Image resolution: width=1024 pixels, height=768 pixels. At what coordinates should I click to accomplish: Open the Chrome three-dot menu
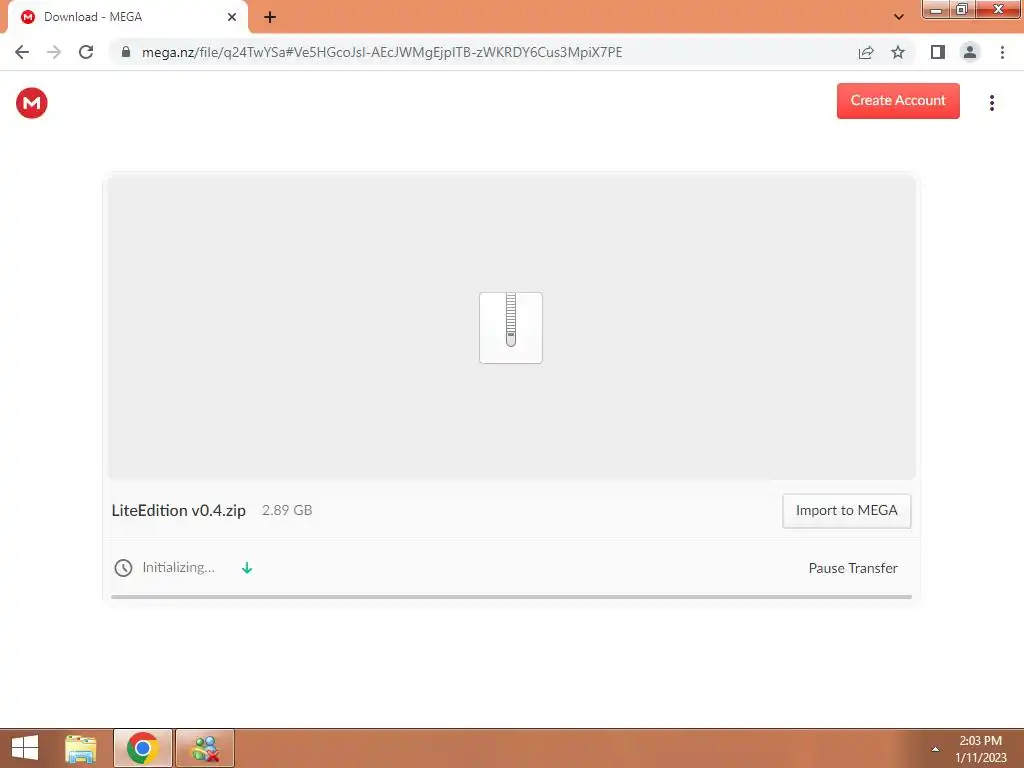(1002, 52)
